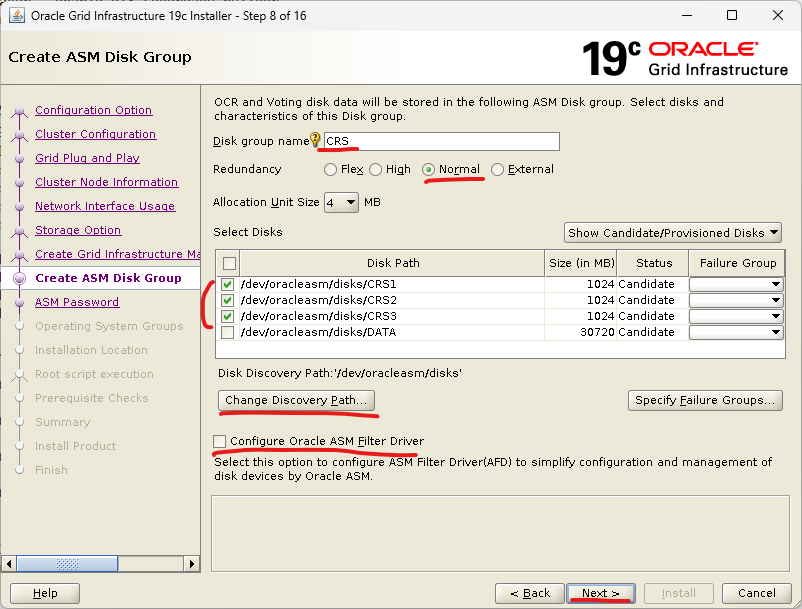Open Failure Group dropdown for DATA disk
Image resolution: width=802 pixels, height=609 pixels.
736,332
